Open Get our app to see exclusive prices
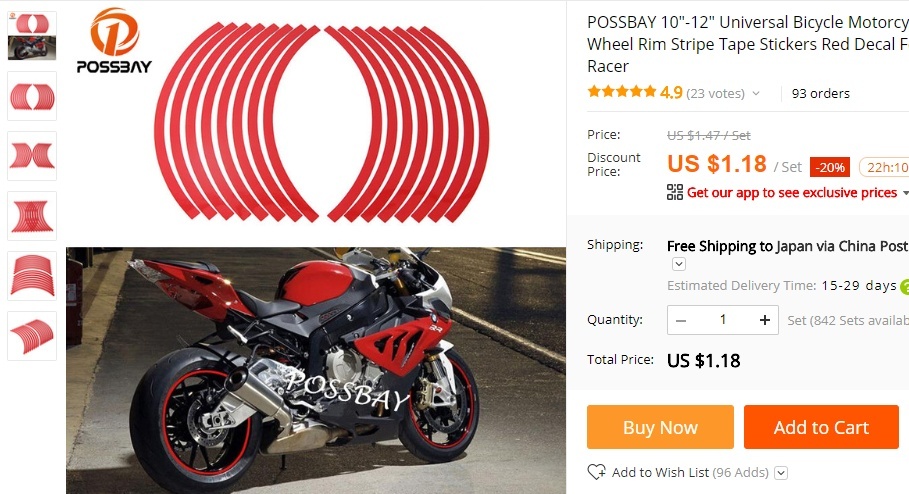 [792, 192]
